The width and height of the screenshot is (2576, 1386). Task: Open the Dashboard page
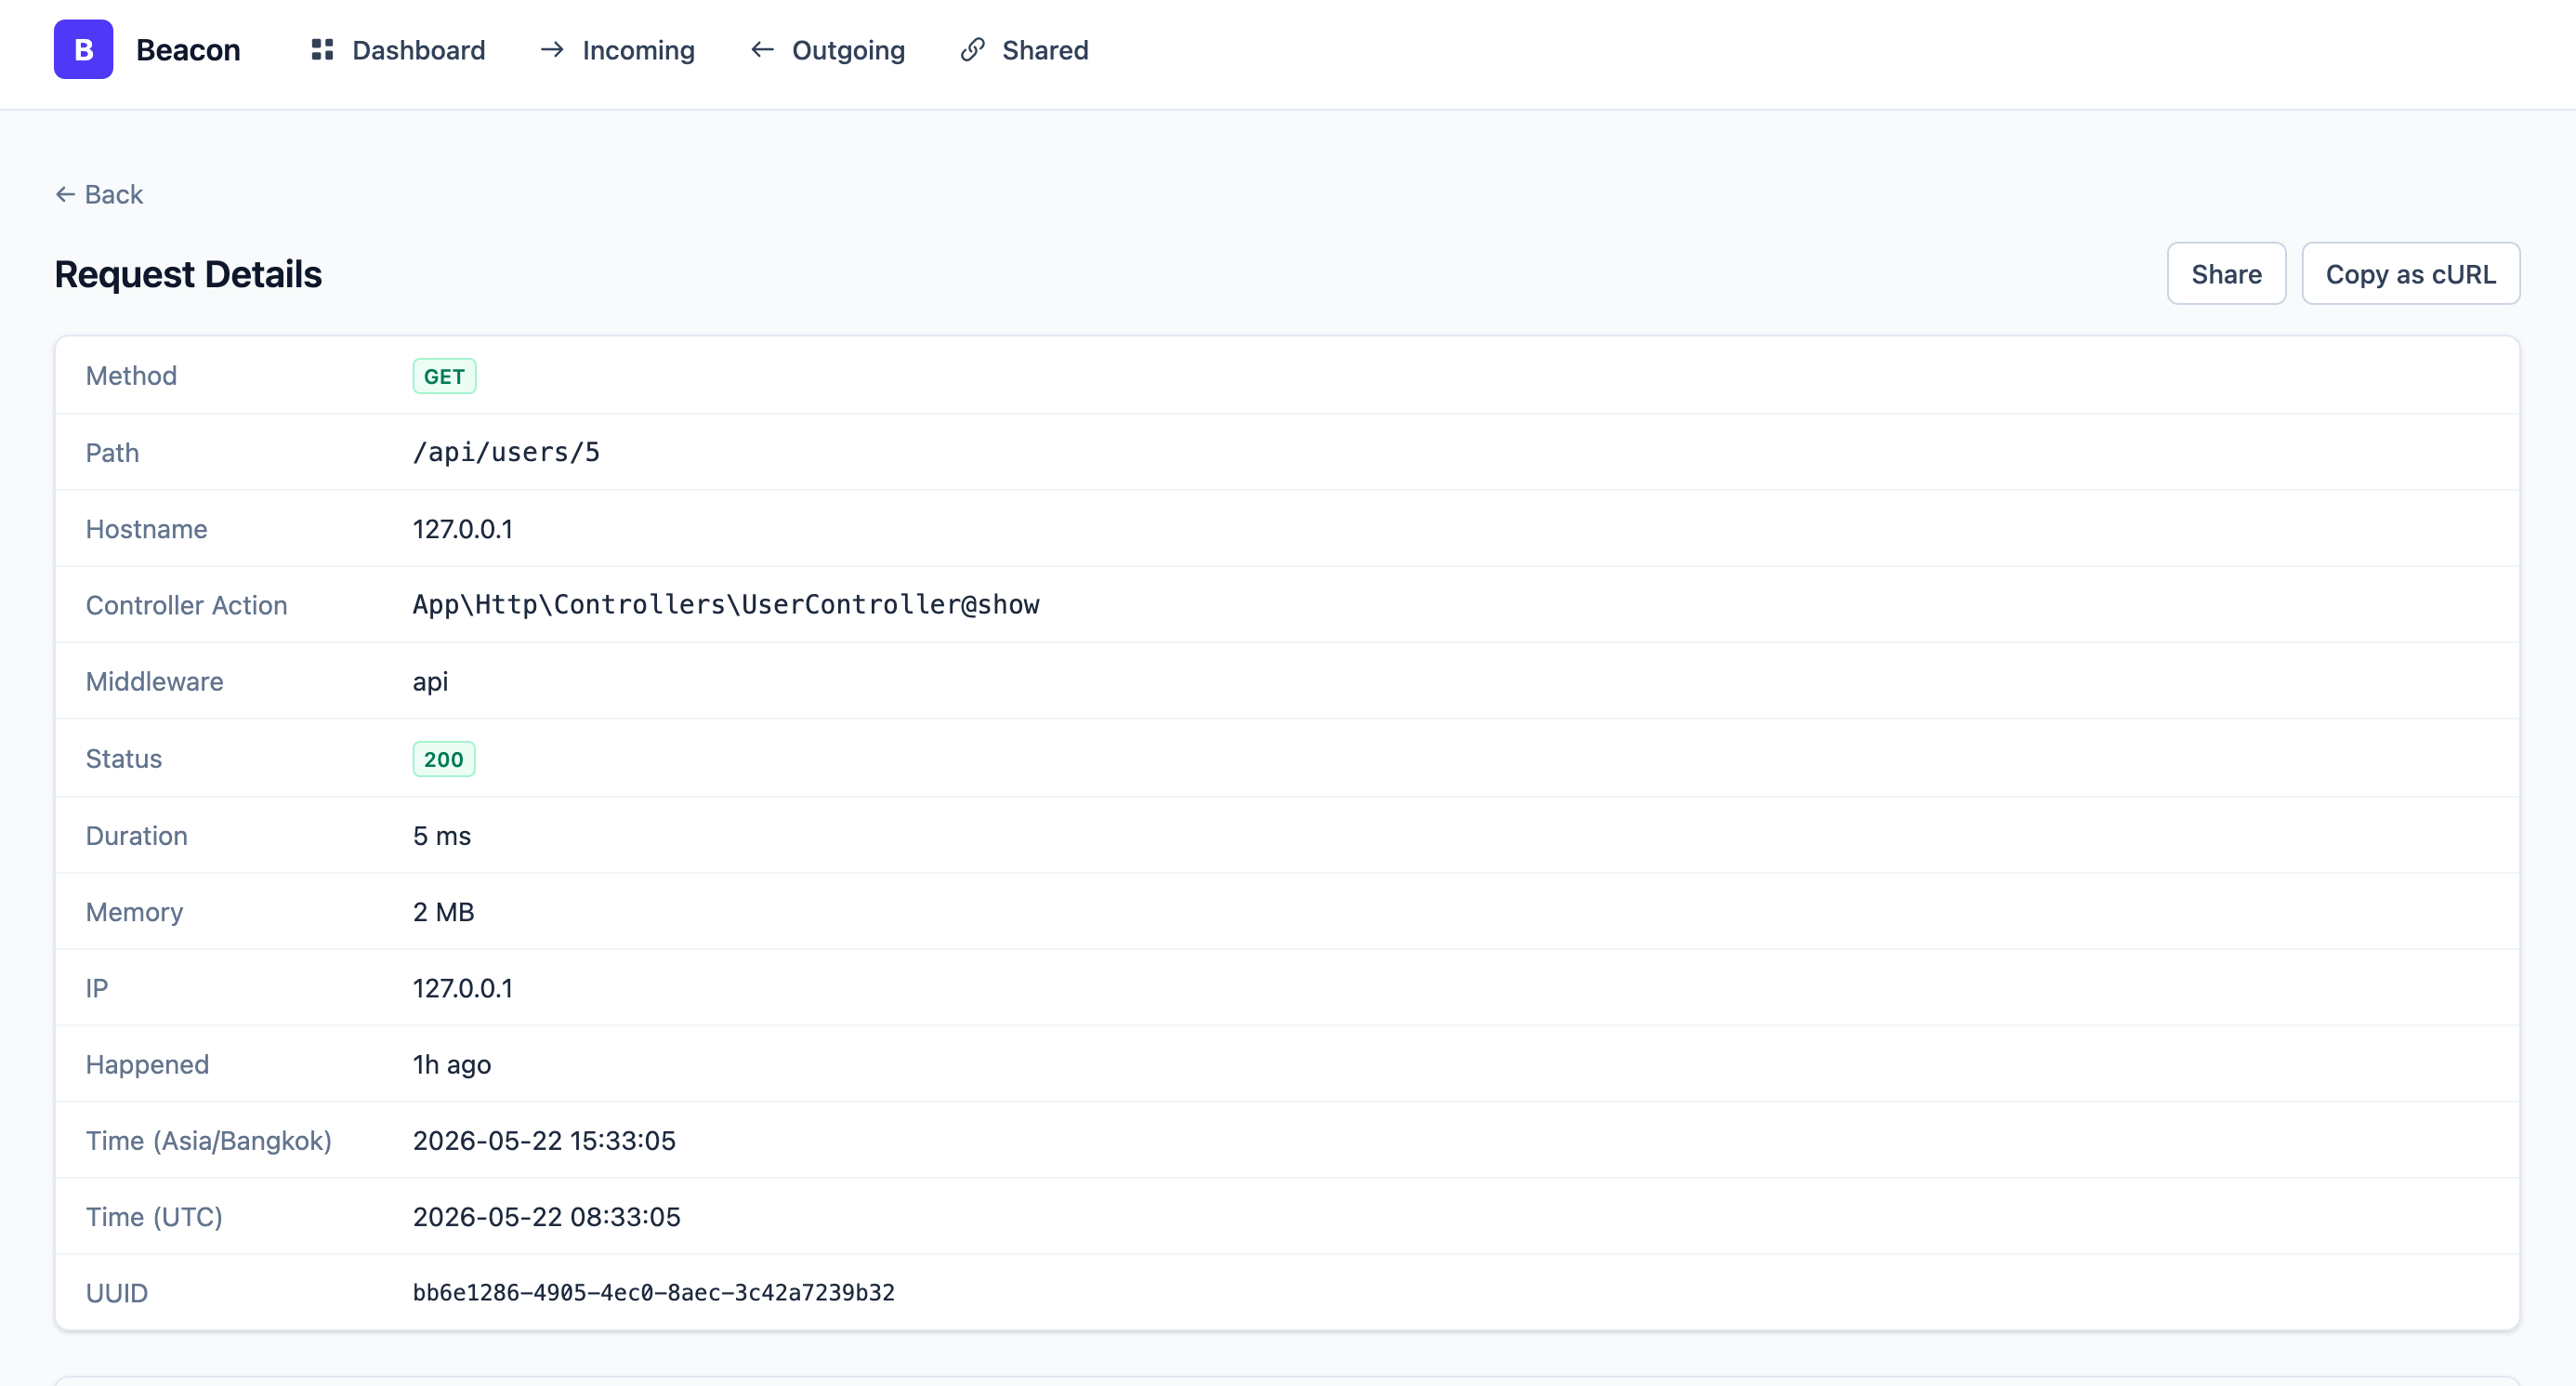[398, 49]
